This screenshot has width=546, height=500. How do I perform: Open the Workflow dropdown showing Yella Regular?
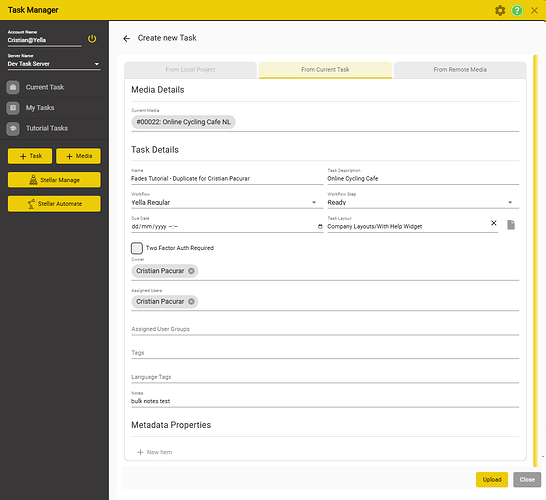pyautogui.click(x=227, y=202)
